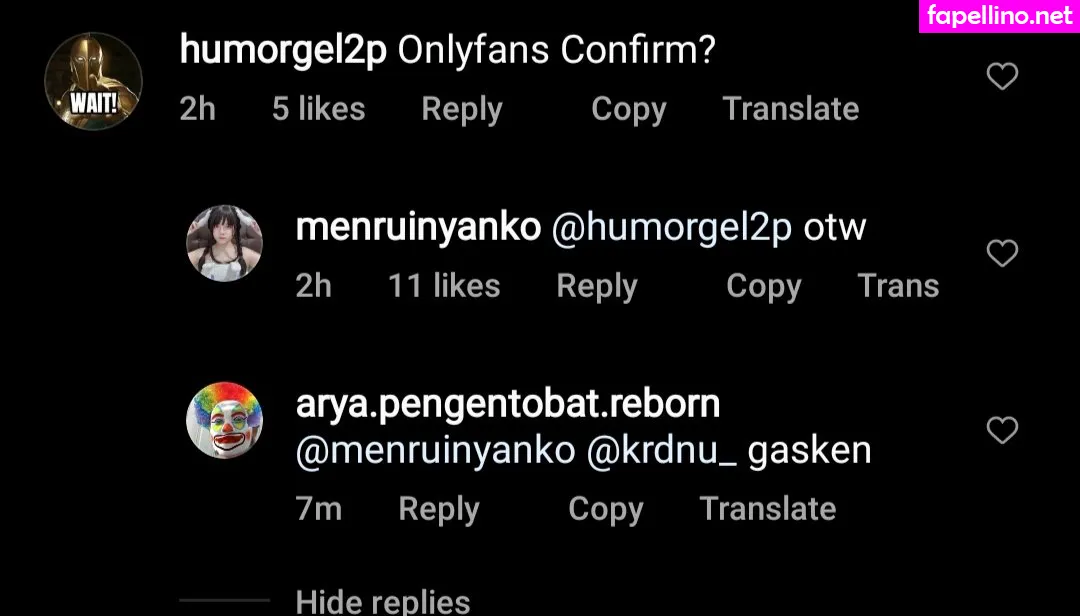This screenshot has height=616, width=1080.
Task: Reply to arya.pengentobat.reborn's comment
Action: pos(438,509)
